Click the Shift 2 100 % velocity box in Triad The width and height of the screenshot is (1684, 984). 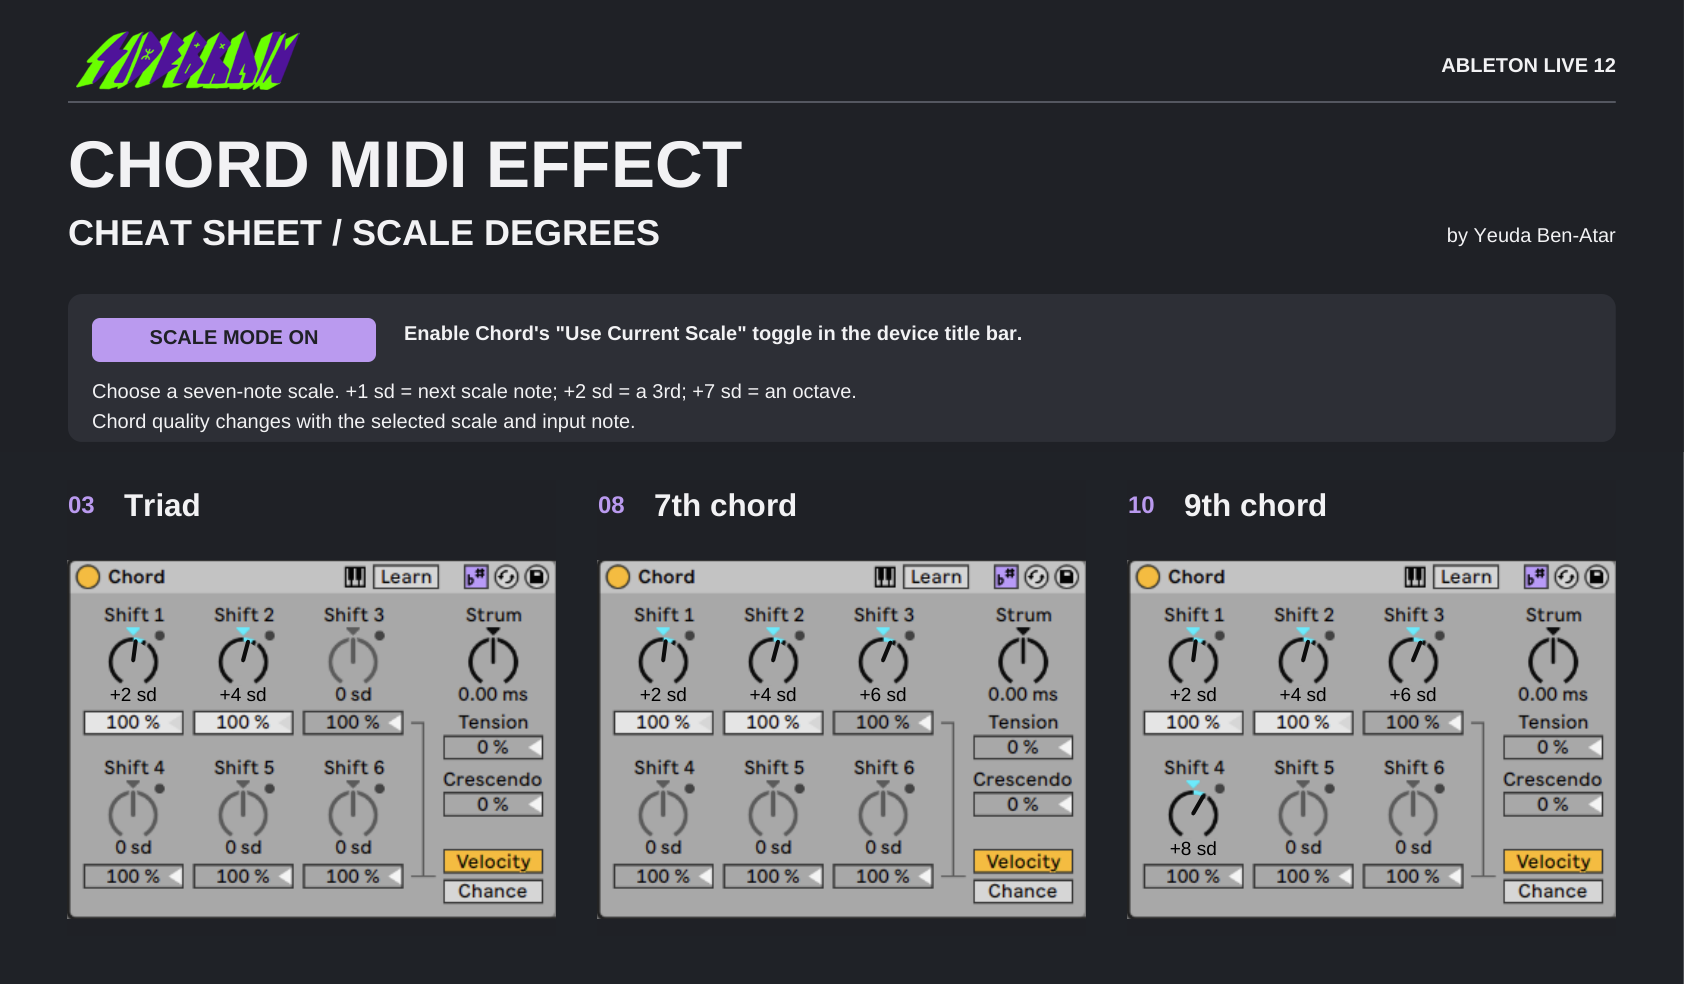tap(243, 722)
